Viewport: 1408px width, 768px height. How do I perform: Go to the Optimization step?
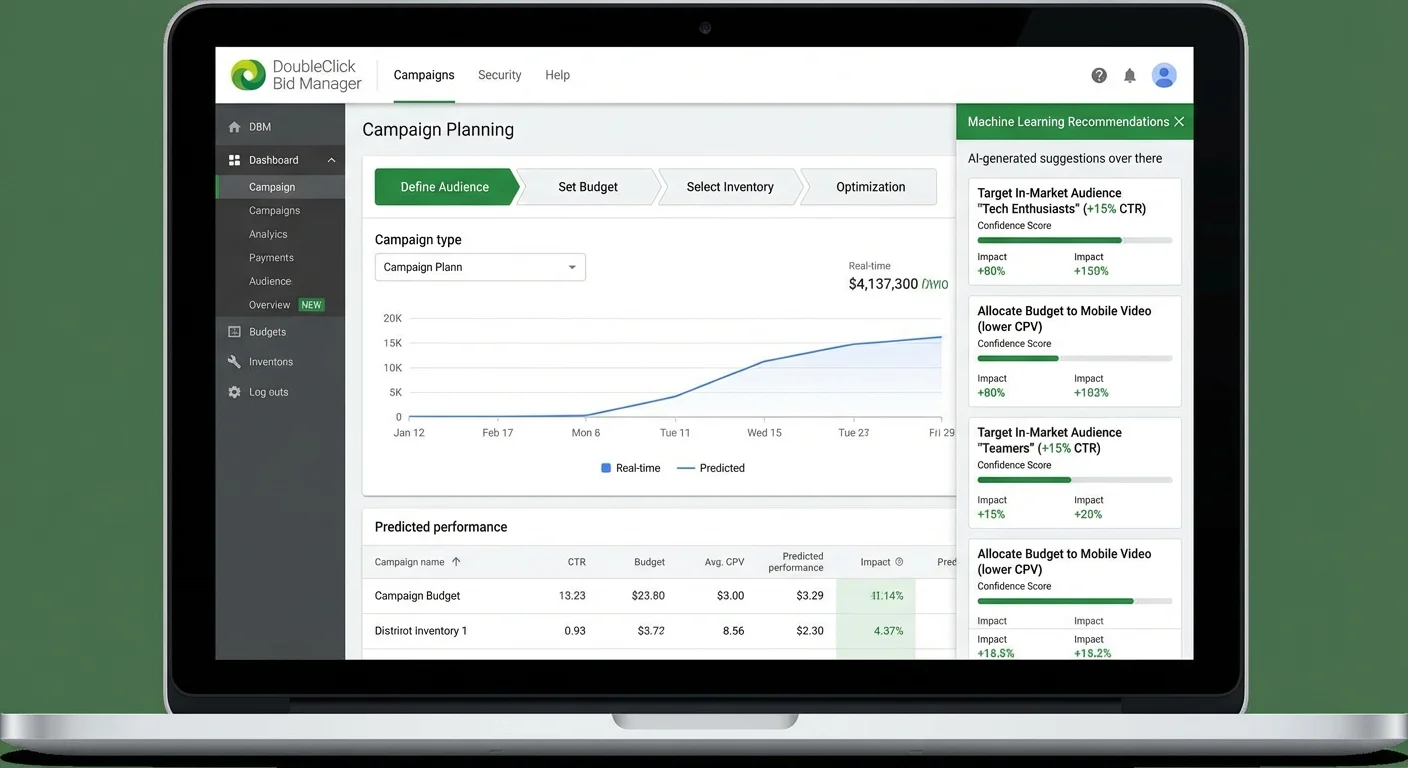pyautogui.click(x=870, y=187)
